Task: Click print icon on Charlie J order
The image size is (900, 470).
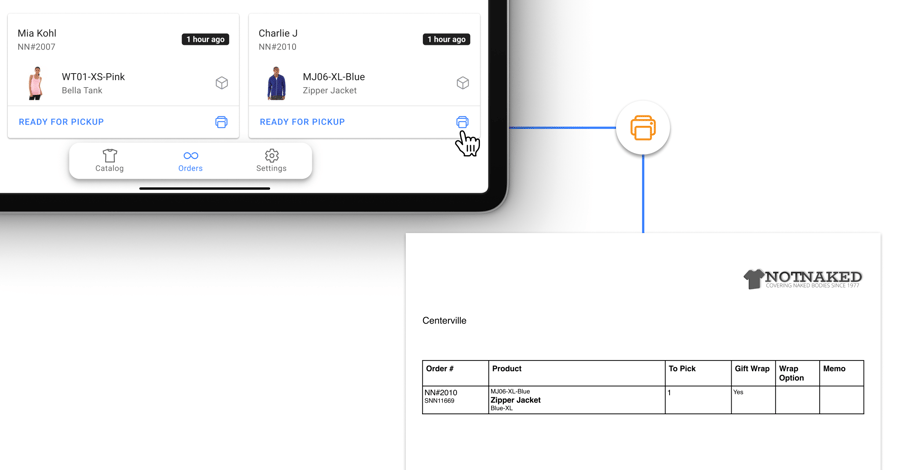Action: [x=462, y=122]
